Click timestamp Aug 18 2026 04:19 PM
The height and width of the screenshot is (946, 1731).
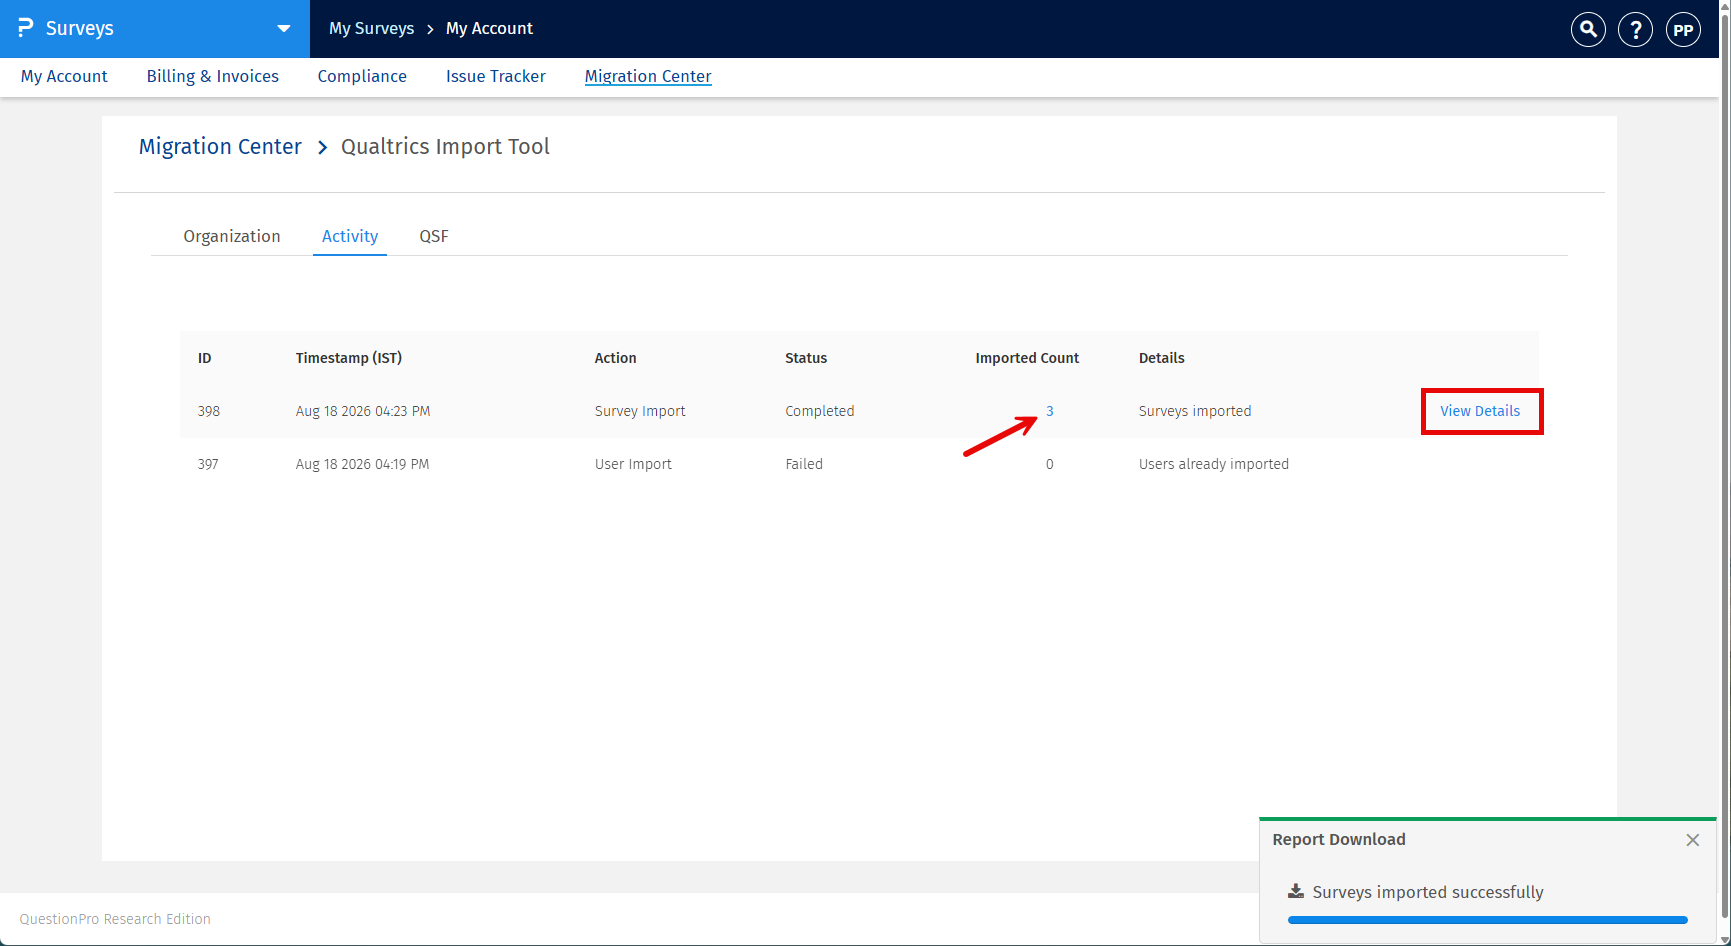[362, 464]
